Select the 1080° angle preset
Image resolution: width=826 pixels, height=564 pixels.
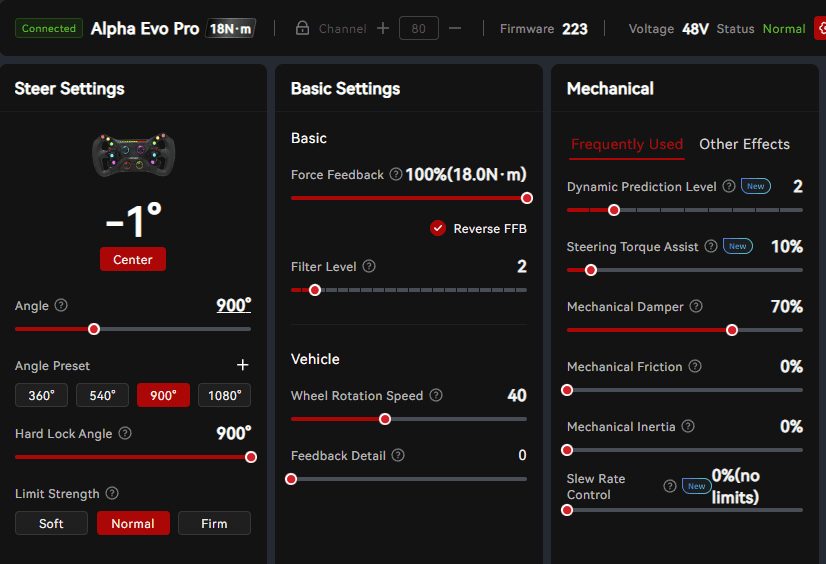[224, 395]
